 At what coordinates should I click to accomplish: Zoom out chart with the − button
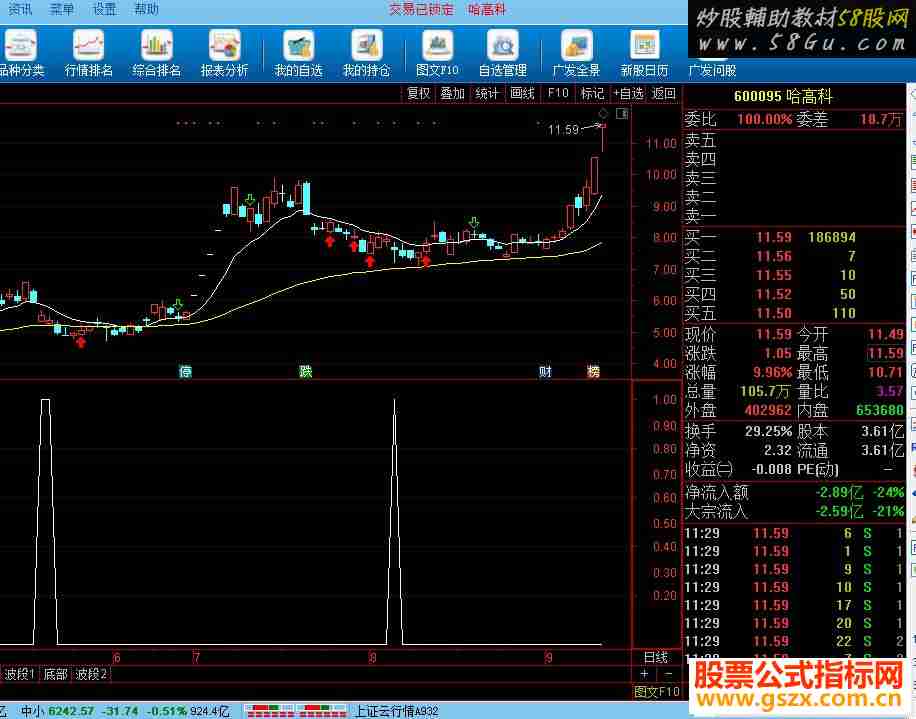[x=669, y=674]
